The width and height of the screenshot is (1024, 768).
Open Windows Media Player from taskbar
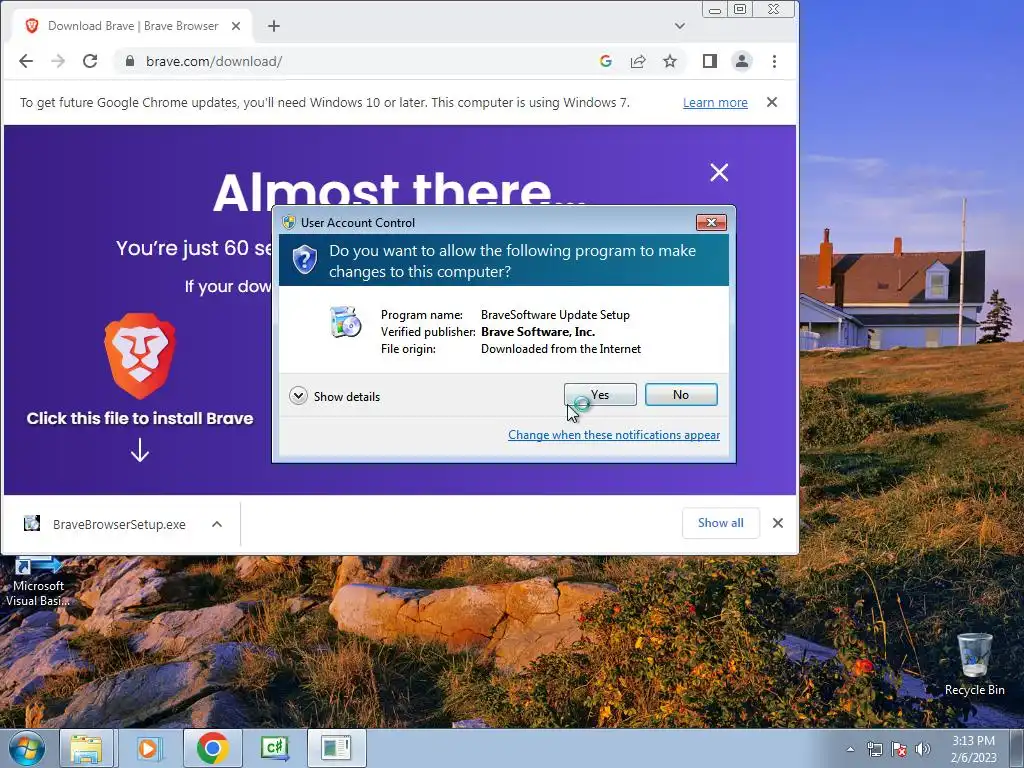(x=148, y=748)
